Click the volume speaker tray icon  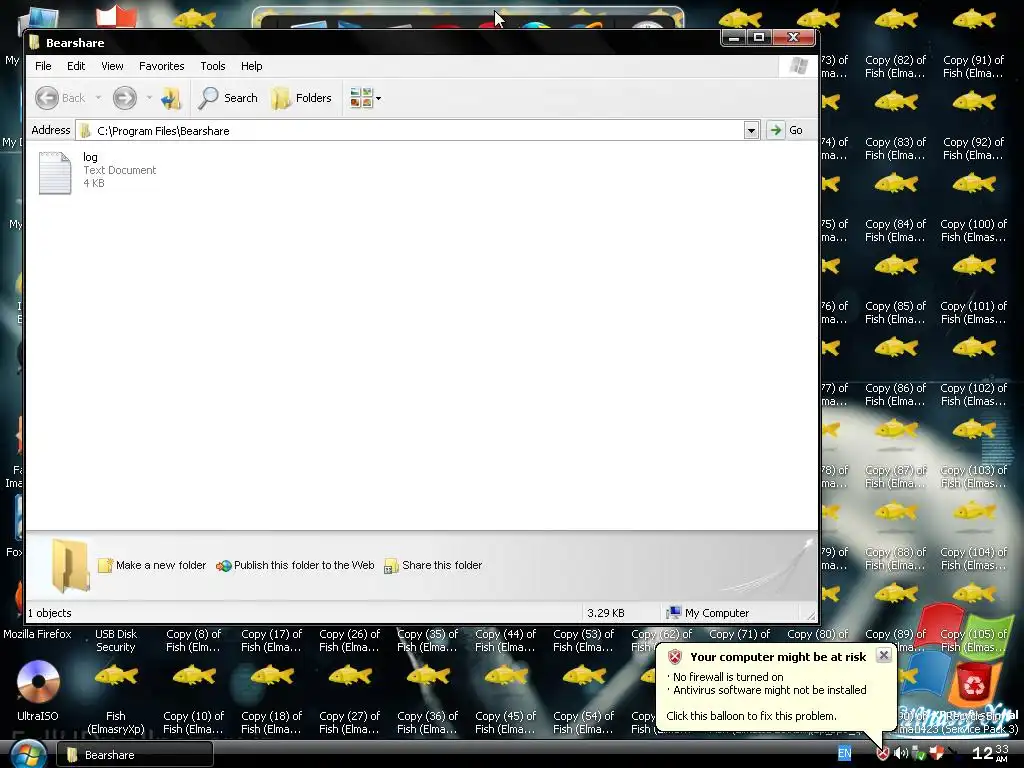tap(901, 754)
